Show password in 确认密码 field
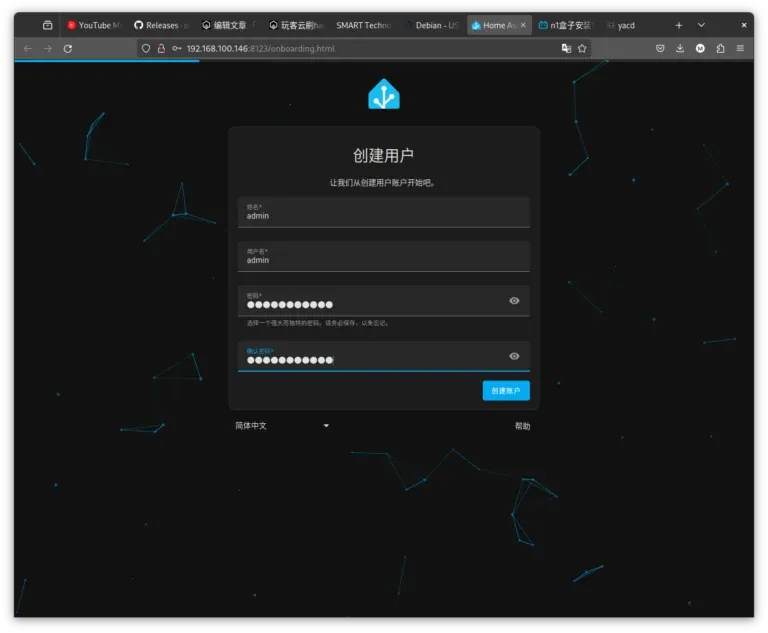Viewport: 768px width, 633px height. 514,356
